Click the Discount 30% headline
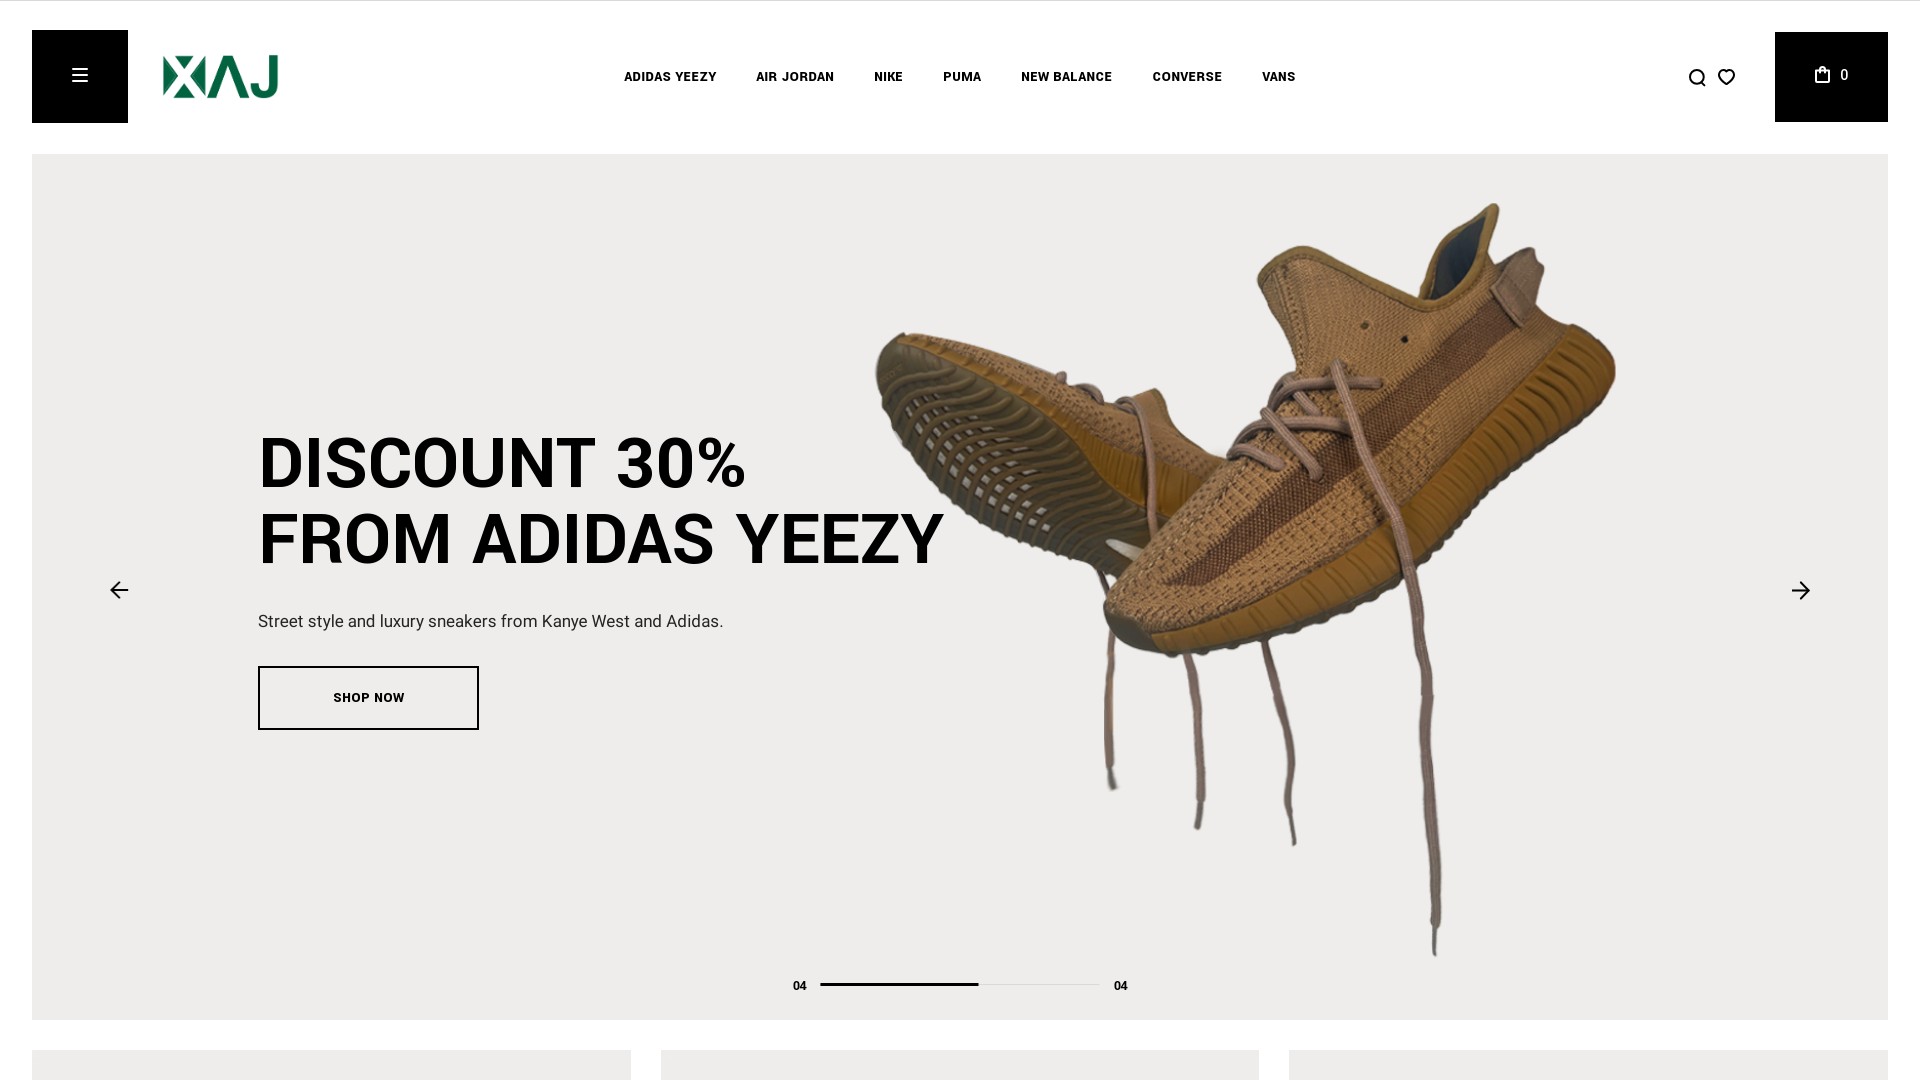Screen dimensions: 1920x1080 tap(601, 501)
